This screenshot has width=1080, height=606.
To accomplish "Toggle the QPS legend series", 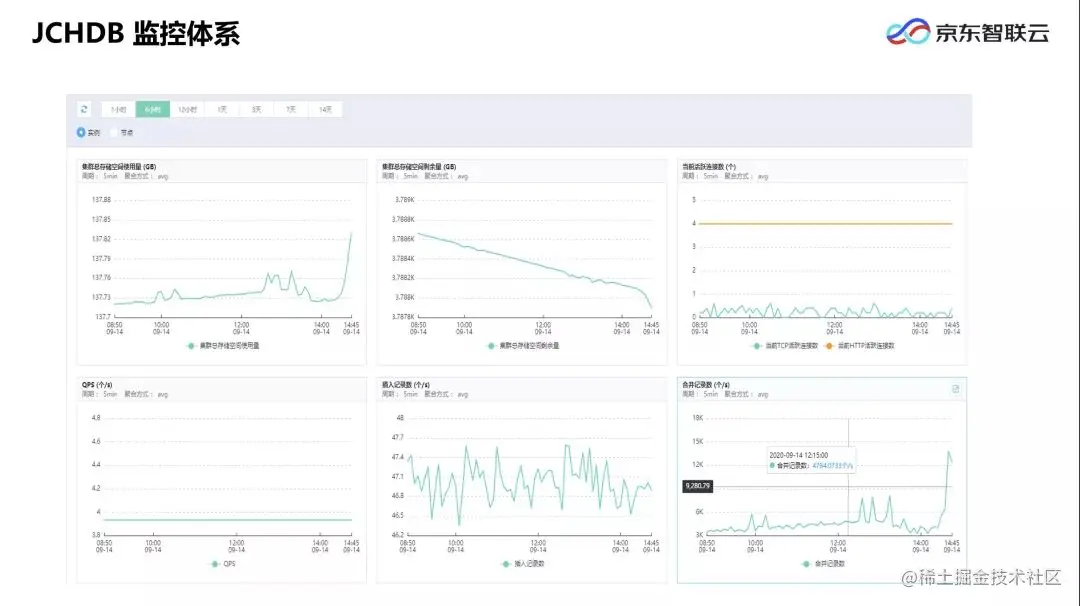I will tap(223, 564).
